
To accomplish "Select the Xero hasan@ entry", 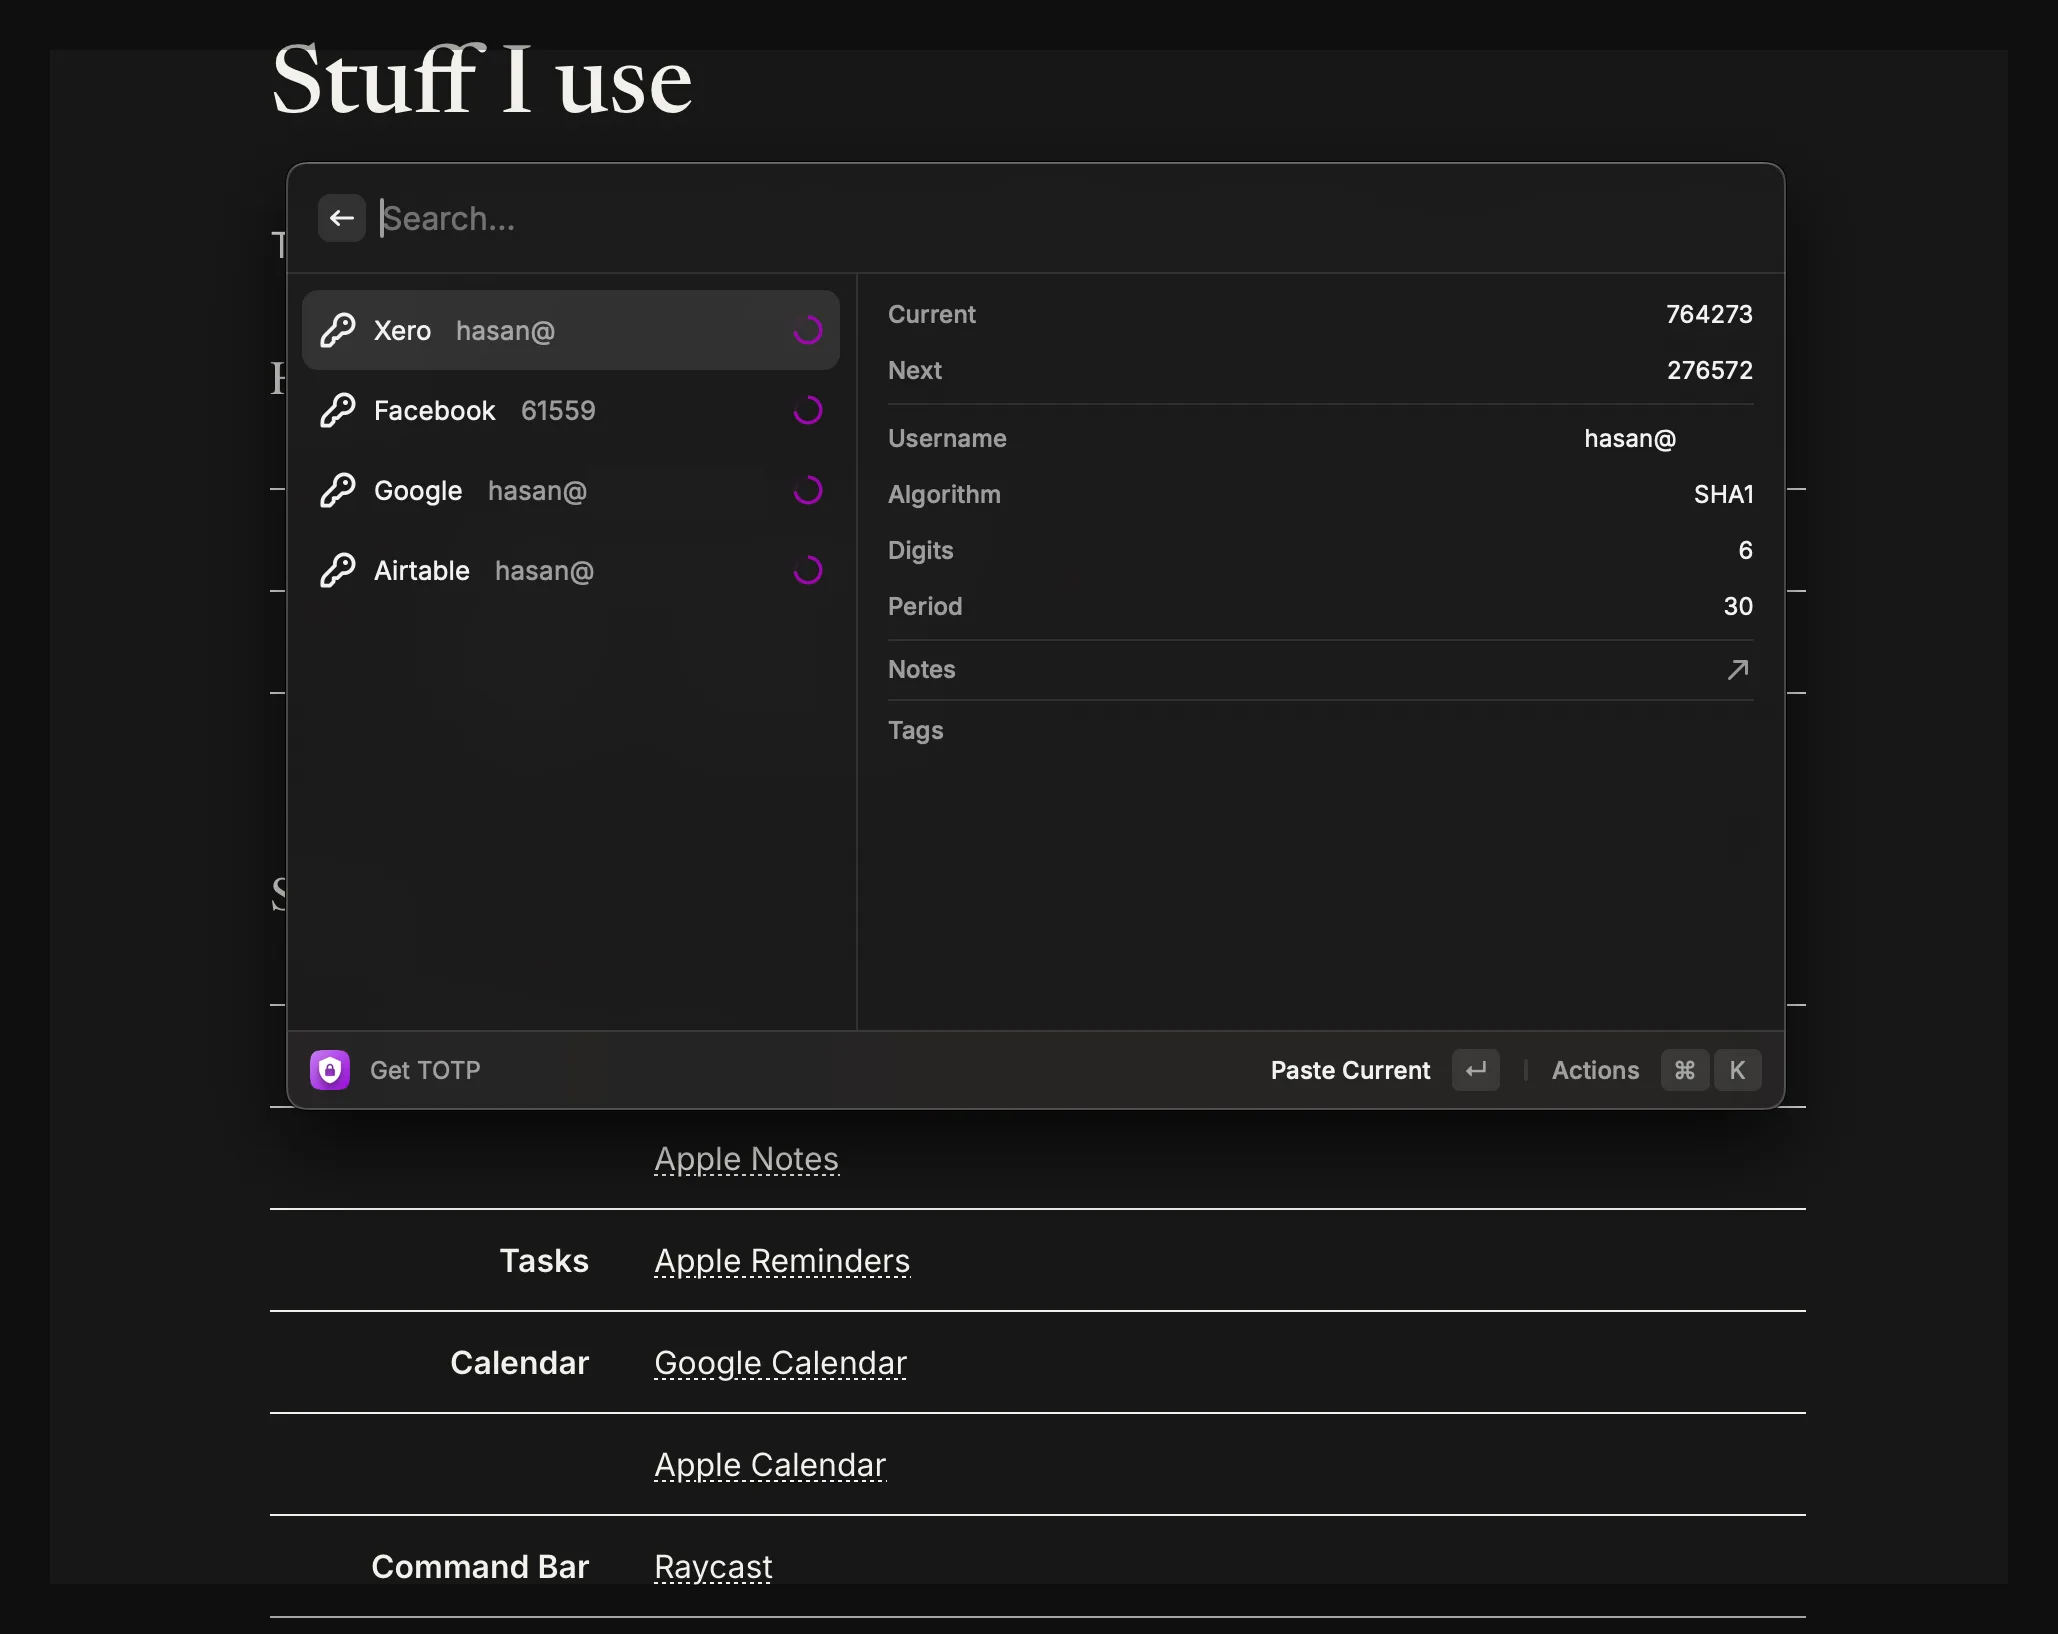I will click(570, 330).
